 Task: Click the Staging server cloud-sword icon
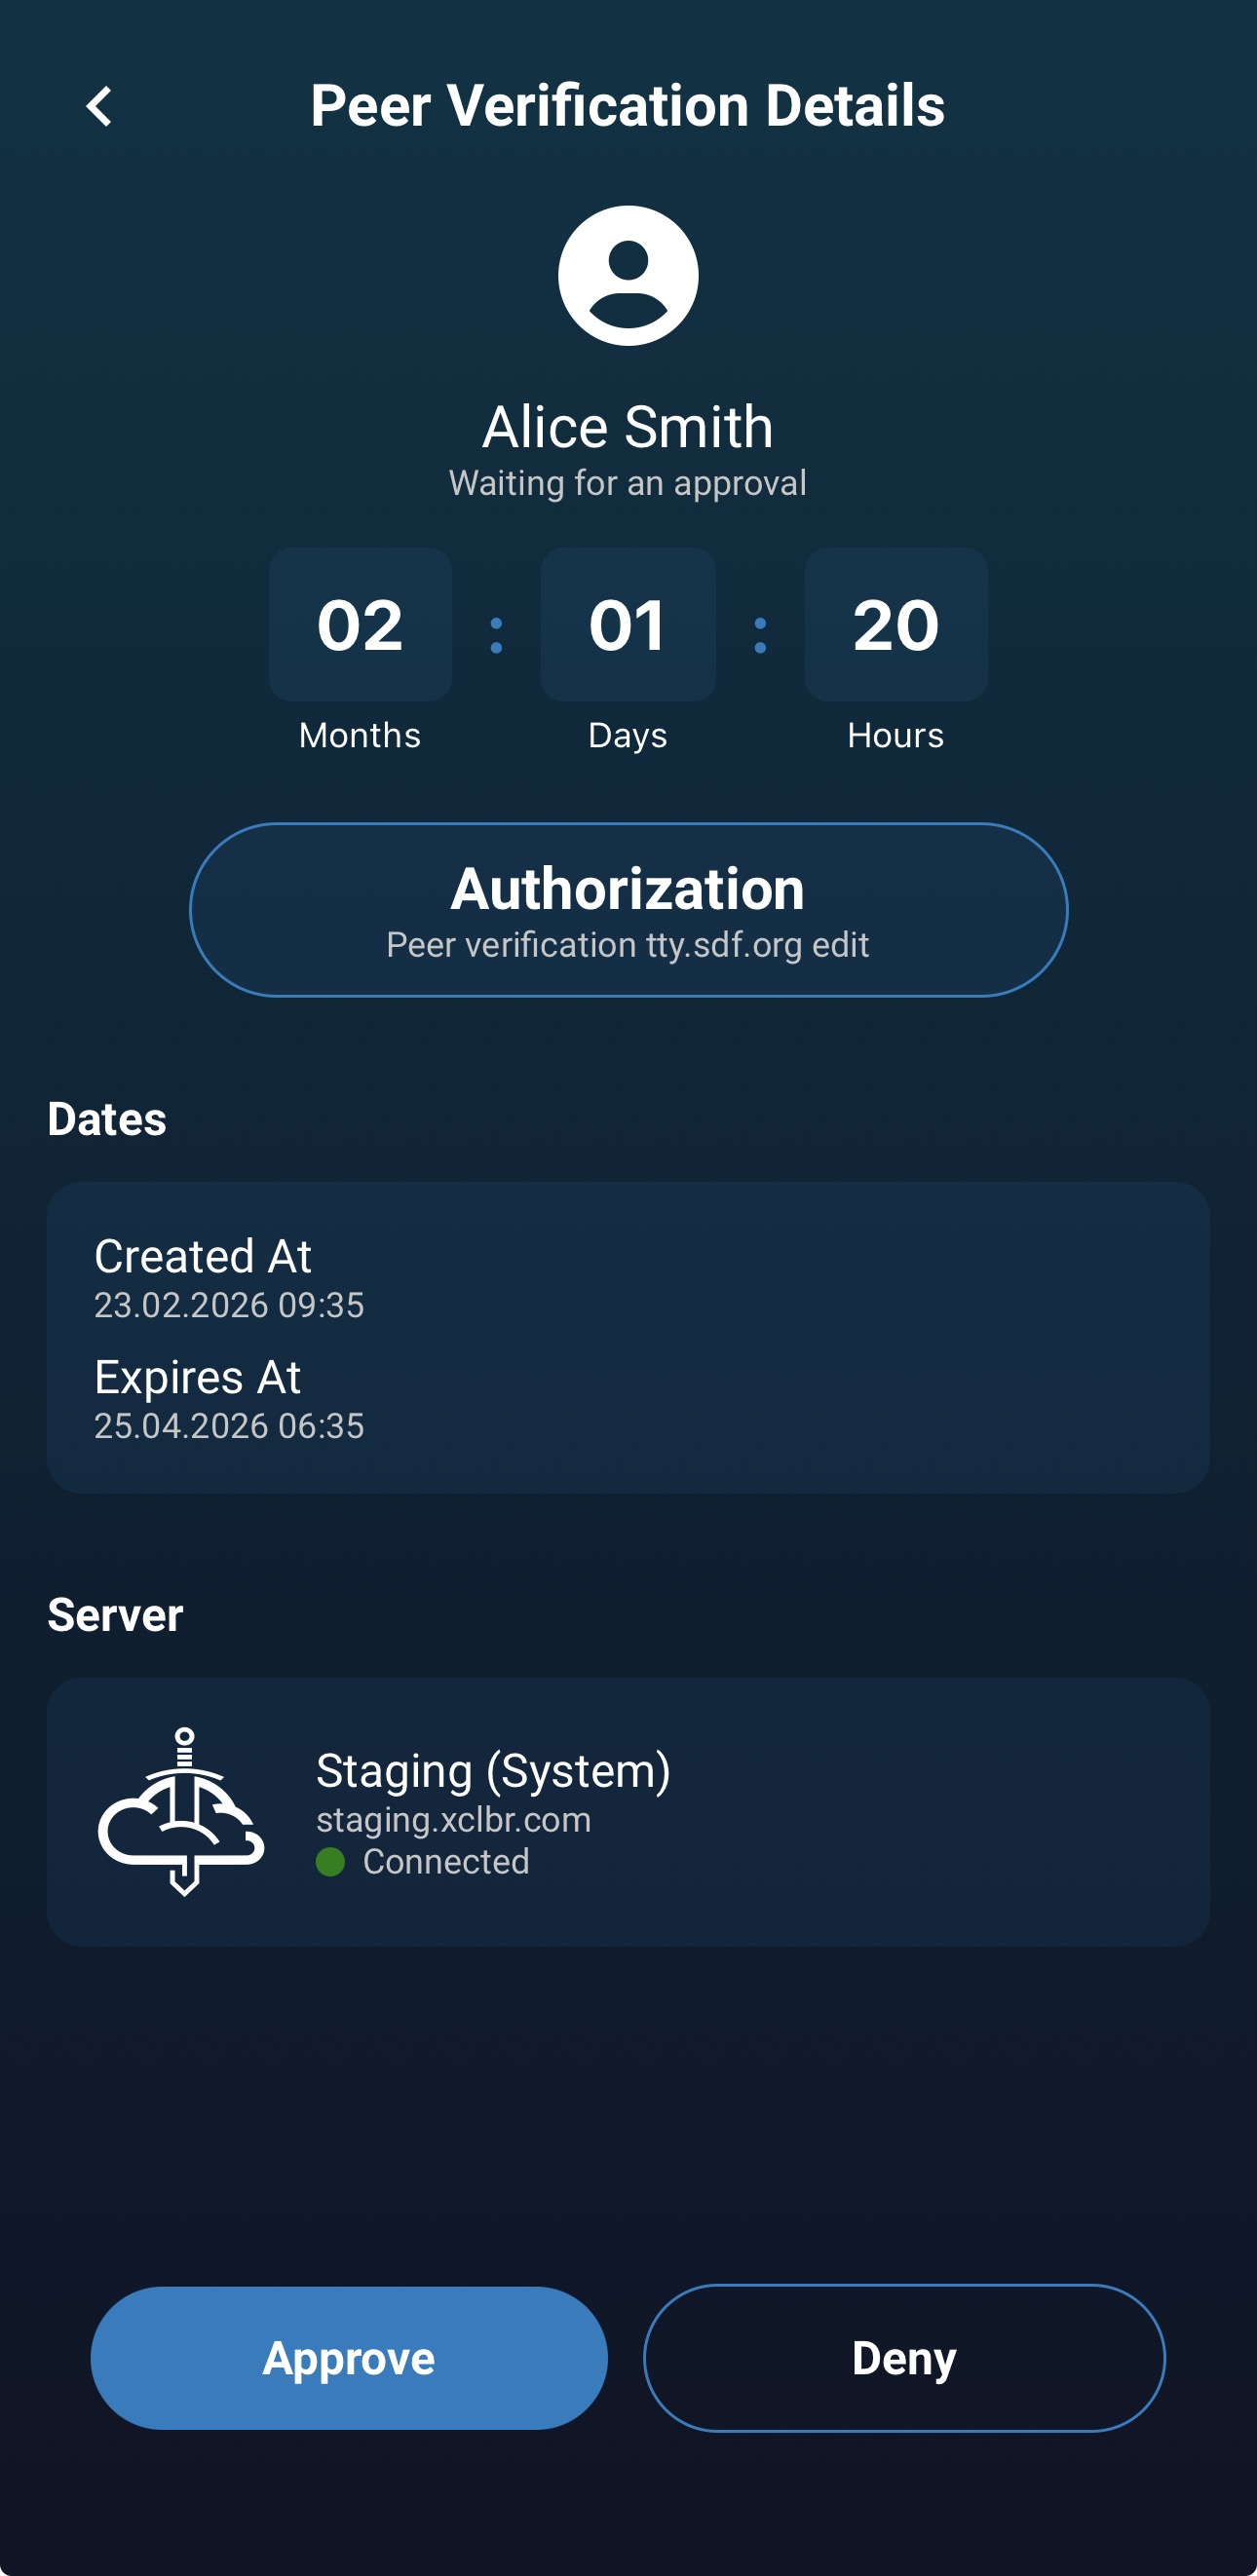pyautogui.click(x=182, y=1811)
